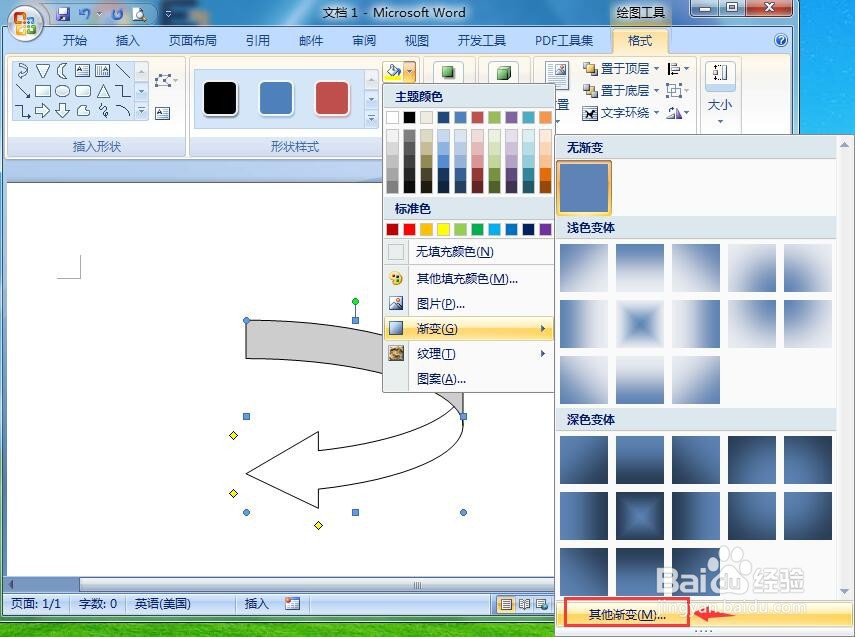Open the Office button menu
The height and width of the screenshot is (637, 855).
pos(25,23)
